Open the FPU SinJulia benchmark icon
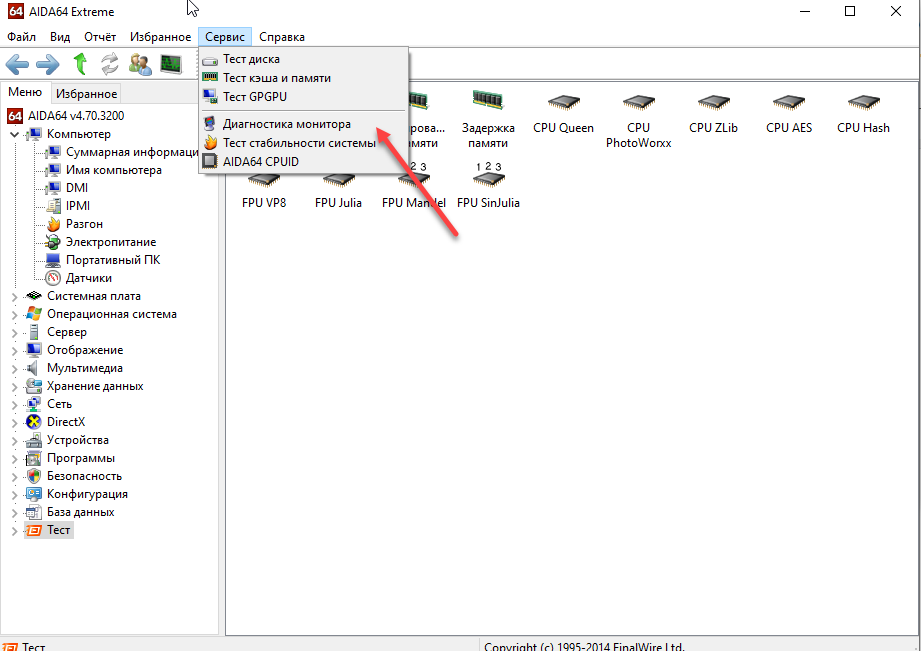The width and height of the screenshot is (921, 651). [x=488, y=180]
